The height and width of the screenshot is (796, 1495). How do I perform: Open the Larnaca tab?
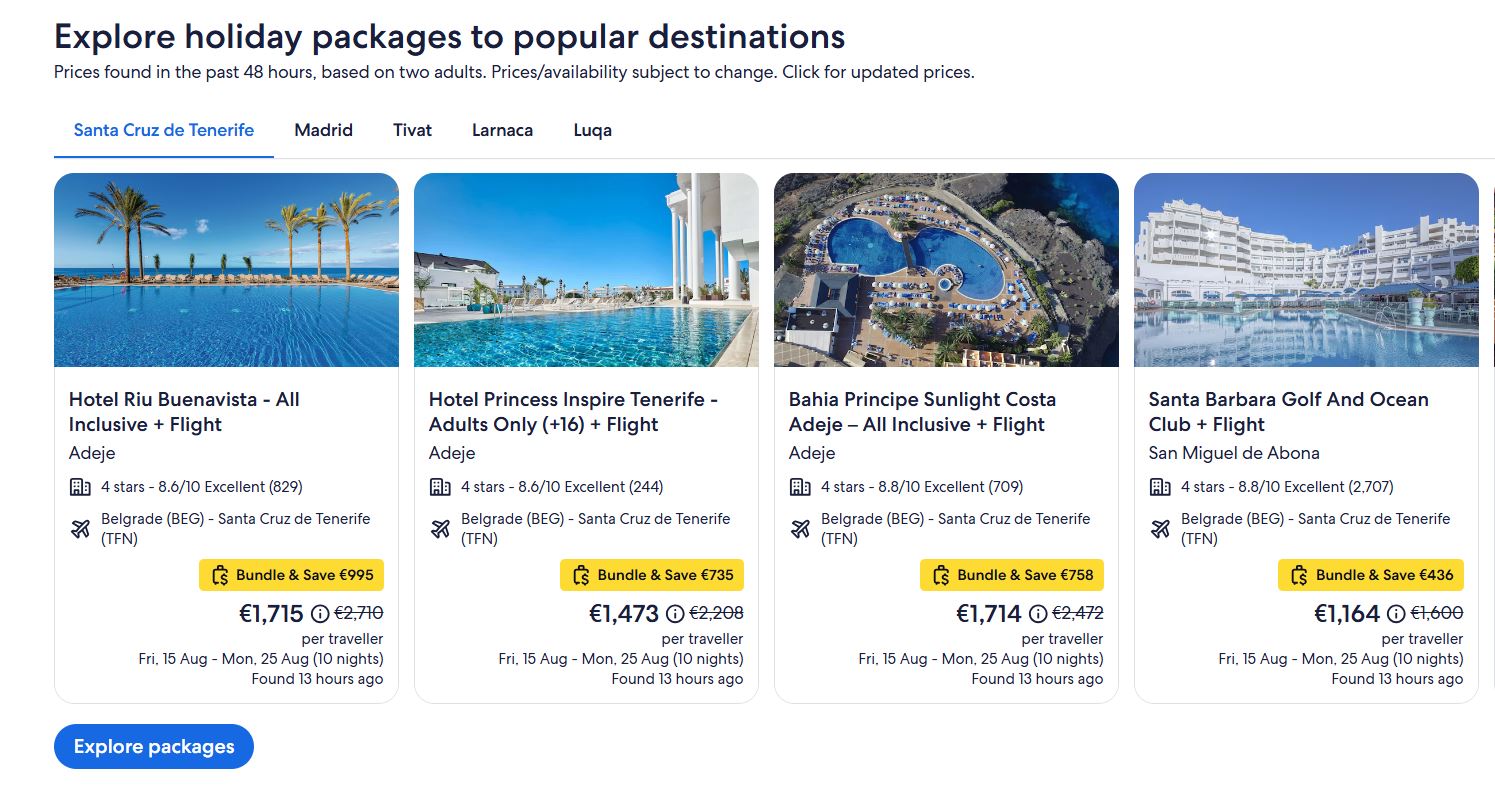pyautogui.click(x=502, y=130)
